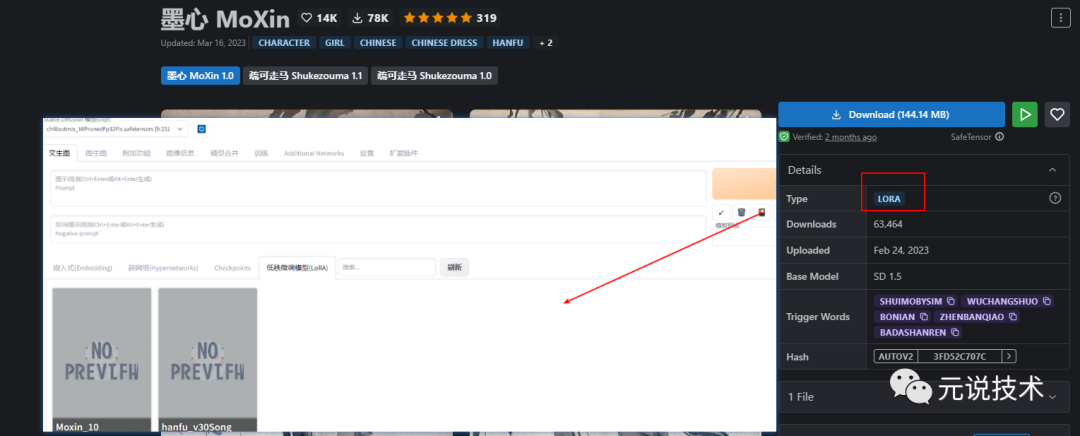
Task: Click the heart favorite button beside Download
Action: [x=1057, y=114]
